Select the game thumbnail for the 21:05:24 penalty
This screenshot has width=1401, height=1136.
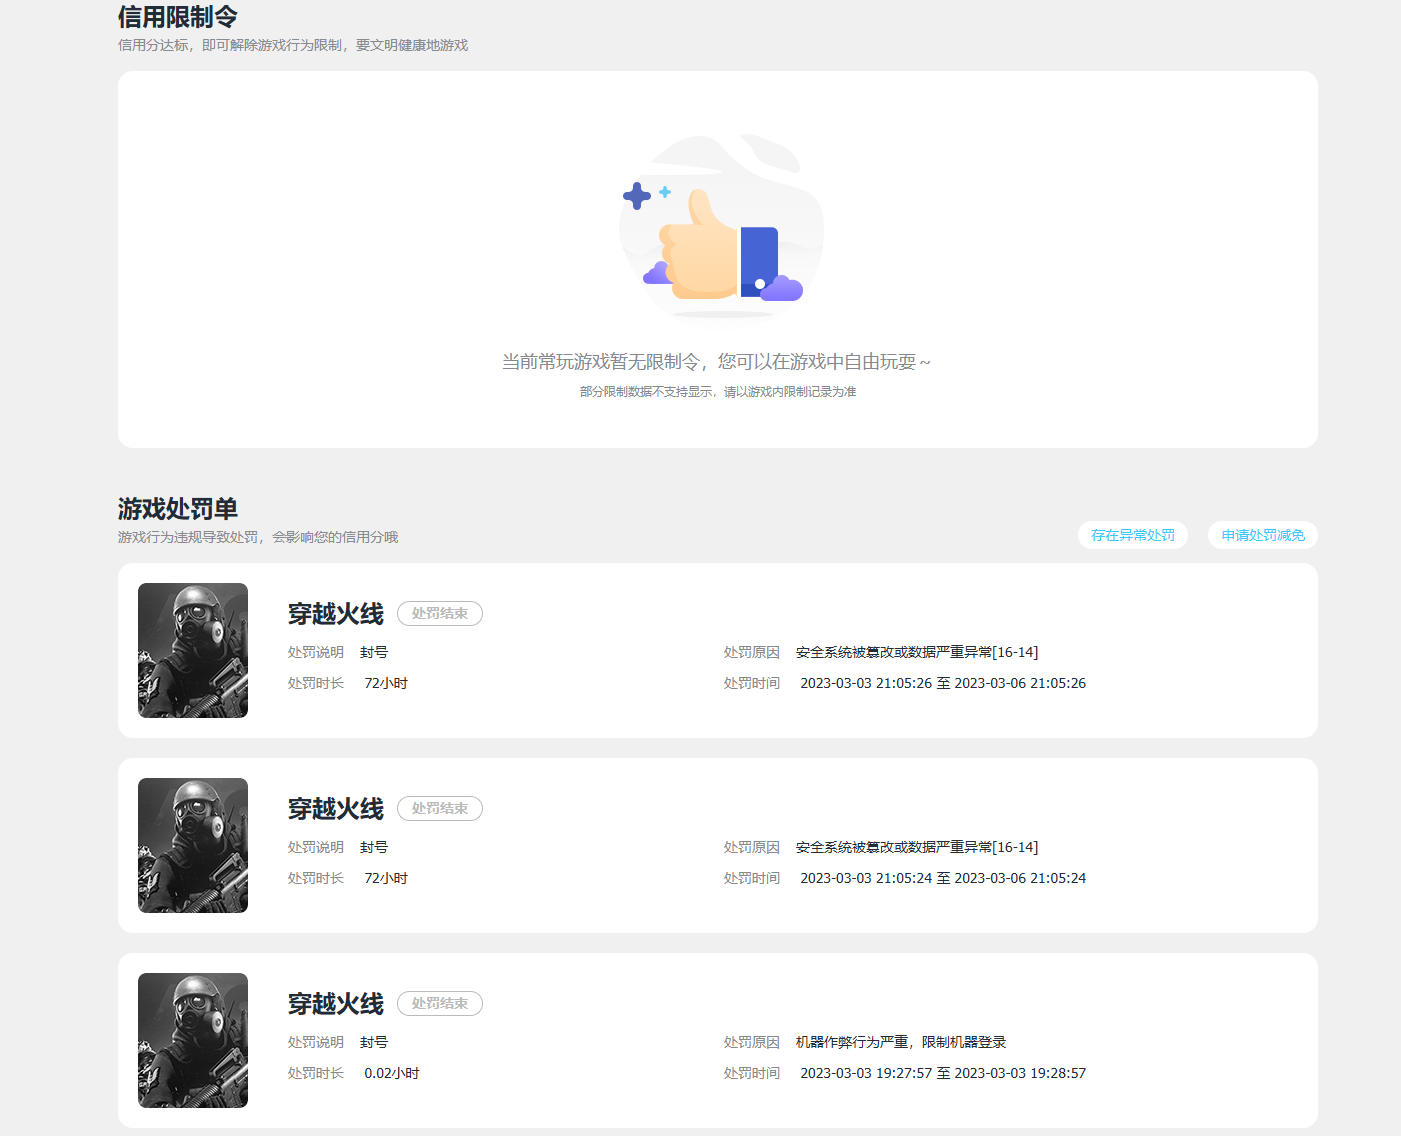(193, 845)
